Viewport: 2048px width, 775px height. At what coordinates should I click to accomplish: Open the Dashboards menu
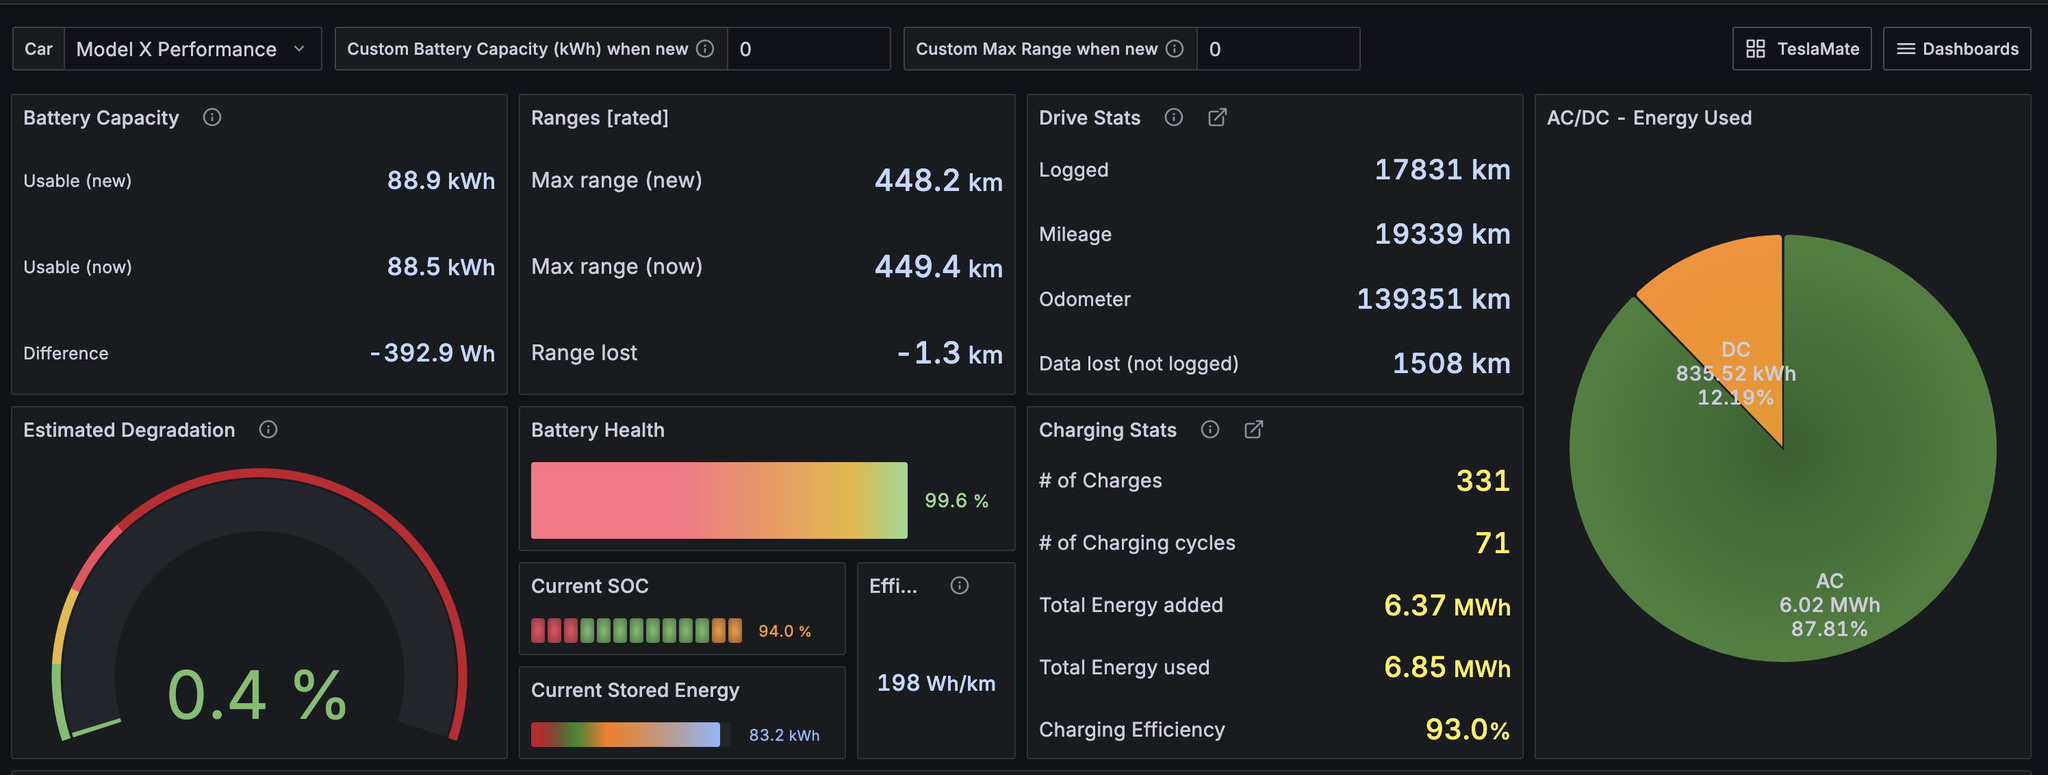pos(1957,49)
